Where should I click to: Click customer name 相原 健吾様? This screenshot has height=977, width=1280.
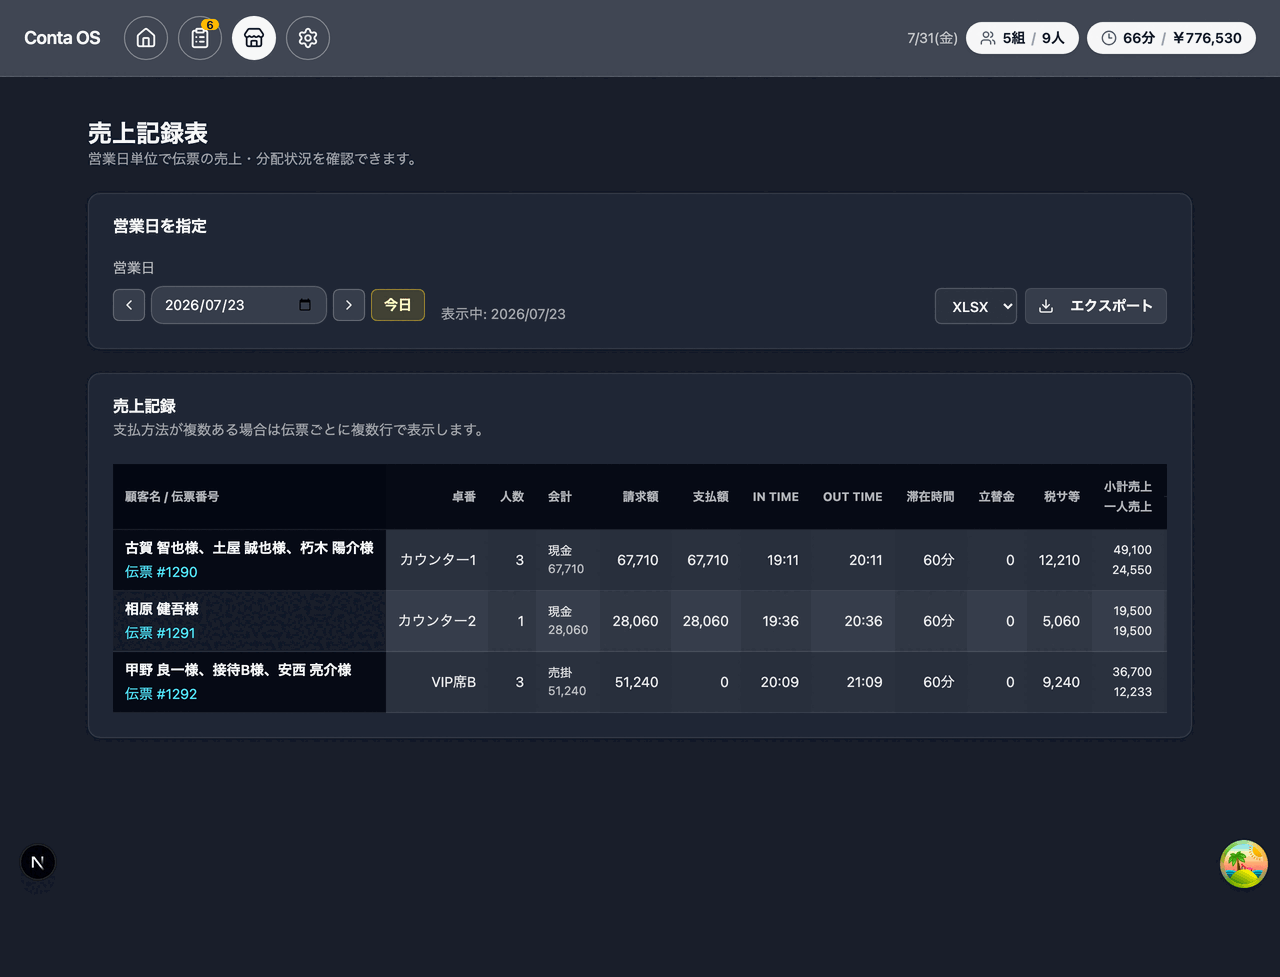(x=162, y=609)
